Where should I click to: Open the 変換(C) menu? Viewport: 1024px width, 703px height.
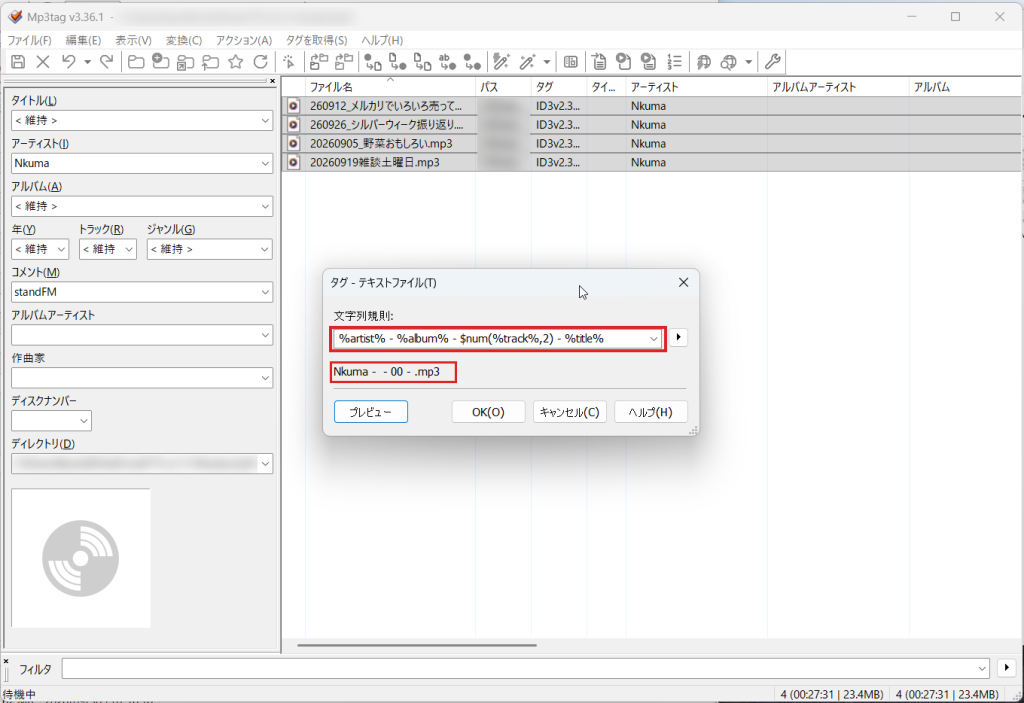point(184,41)
